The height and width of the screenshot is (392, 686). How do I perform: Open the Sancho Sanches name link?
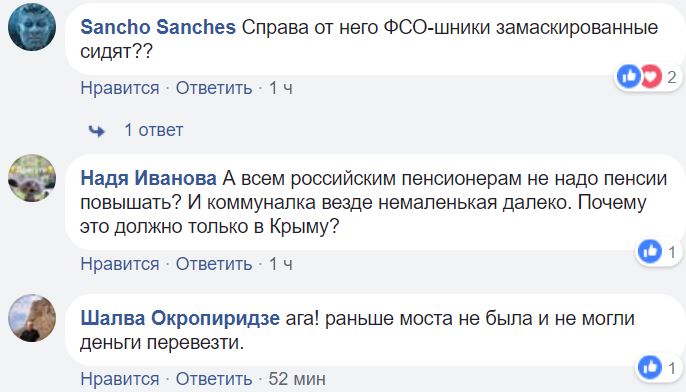click(x=158, y=27)
